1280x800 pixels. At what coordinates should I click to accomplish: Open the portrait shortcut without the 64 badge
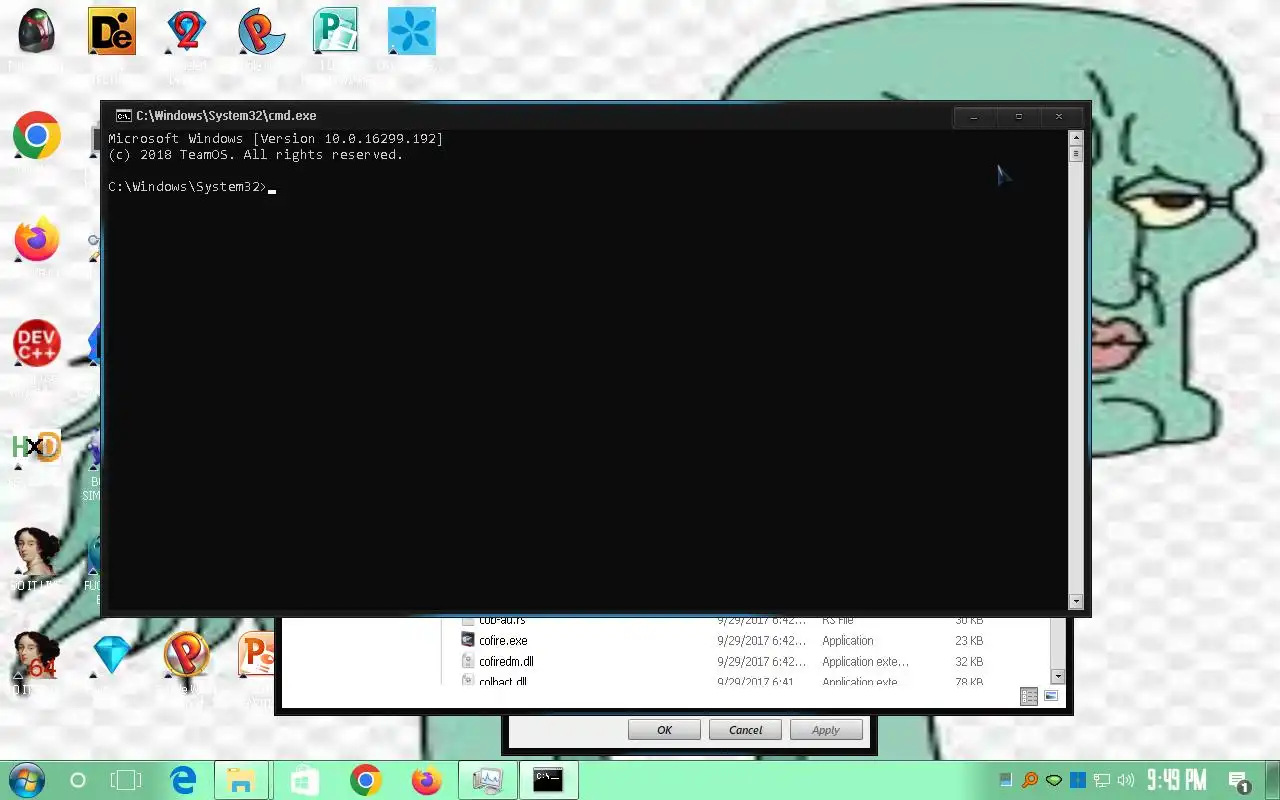37,551
